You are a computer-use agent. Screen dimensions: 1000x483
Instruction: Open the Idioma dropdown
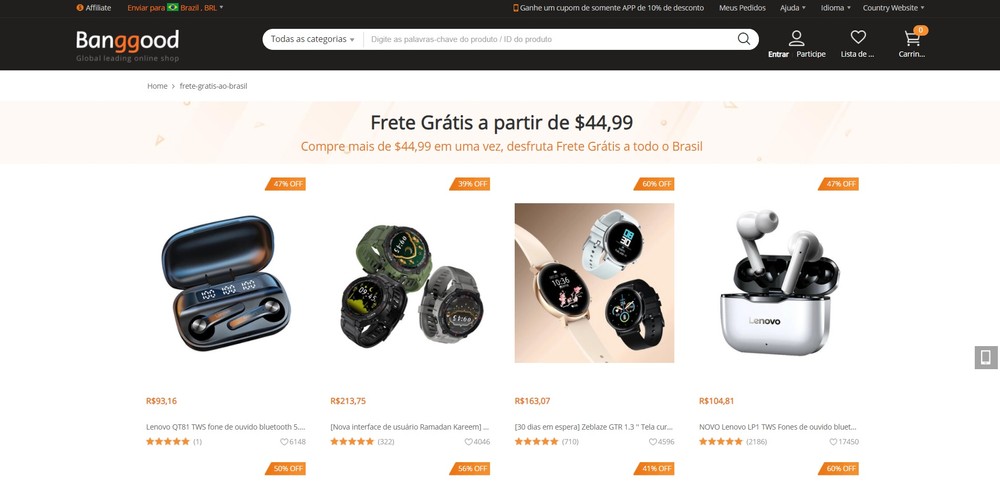click(x=835, y=8)
